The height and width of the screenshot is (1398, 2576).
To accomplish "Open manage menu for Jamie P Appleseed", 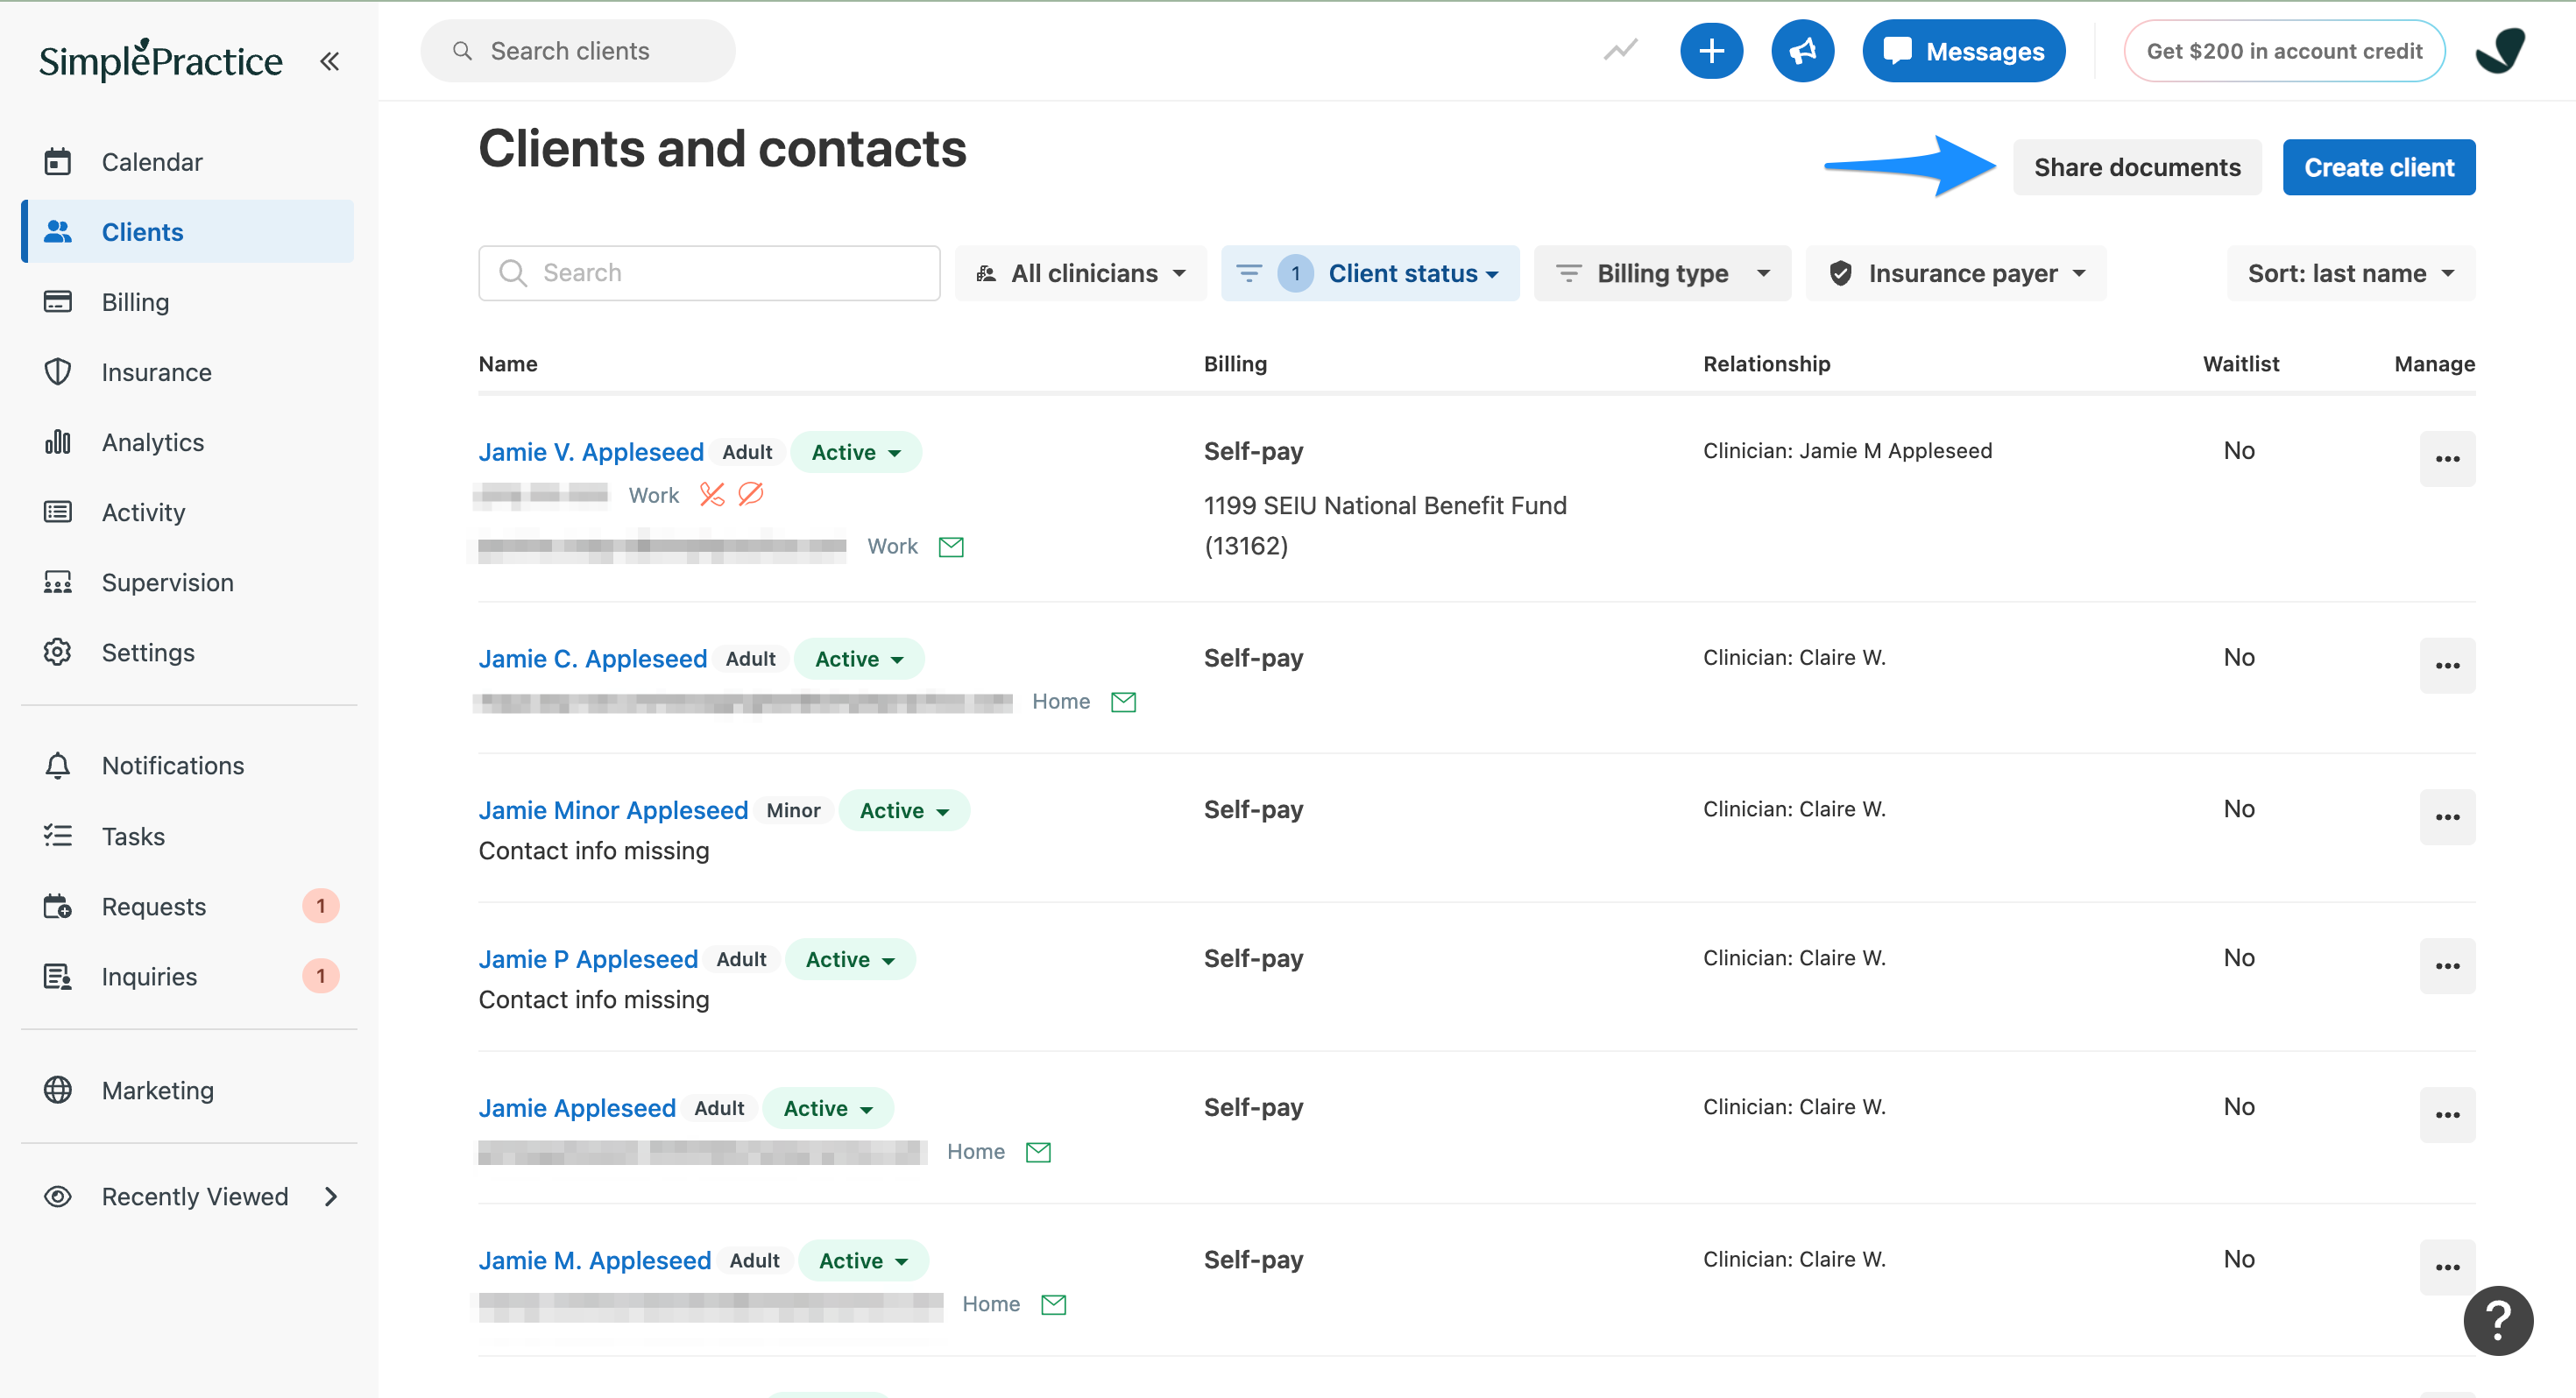I will 2447,966.
